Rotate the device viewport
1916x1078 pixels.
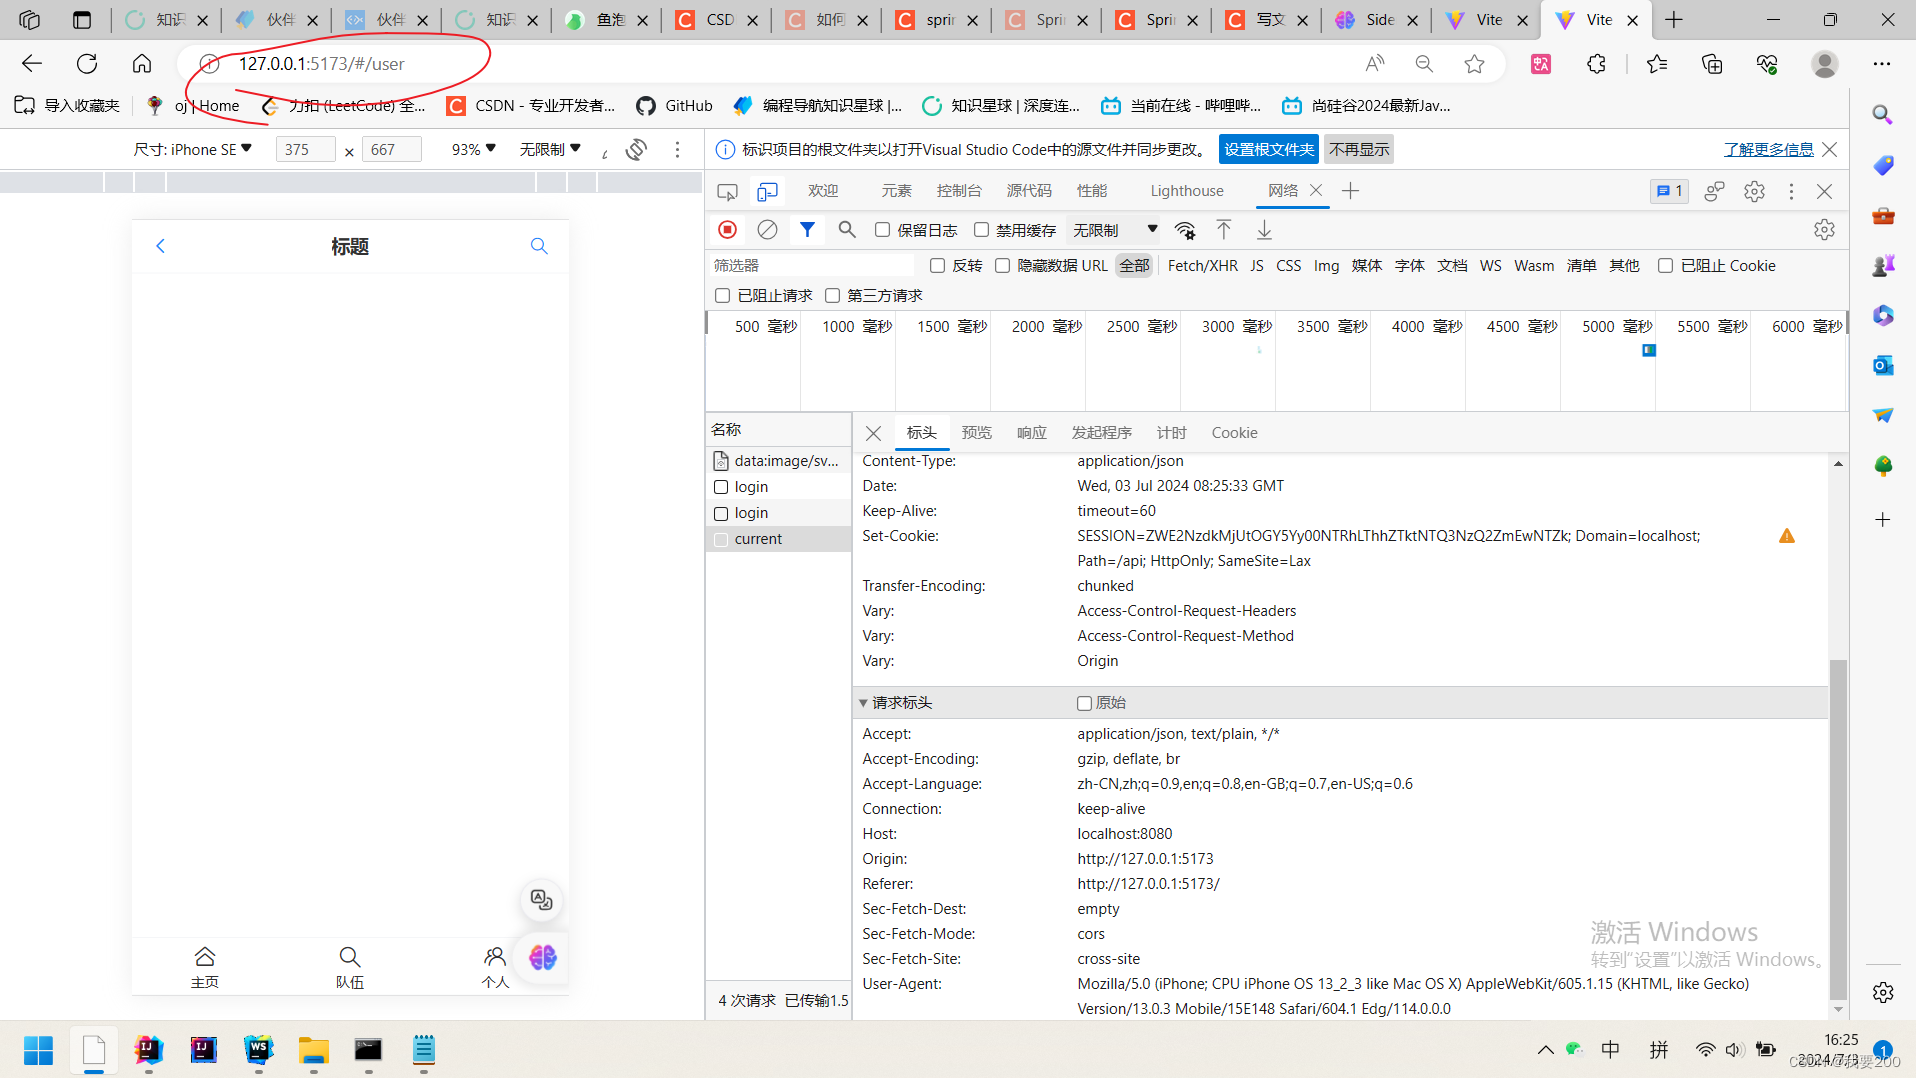636,150
